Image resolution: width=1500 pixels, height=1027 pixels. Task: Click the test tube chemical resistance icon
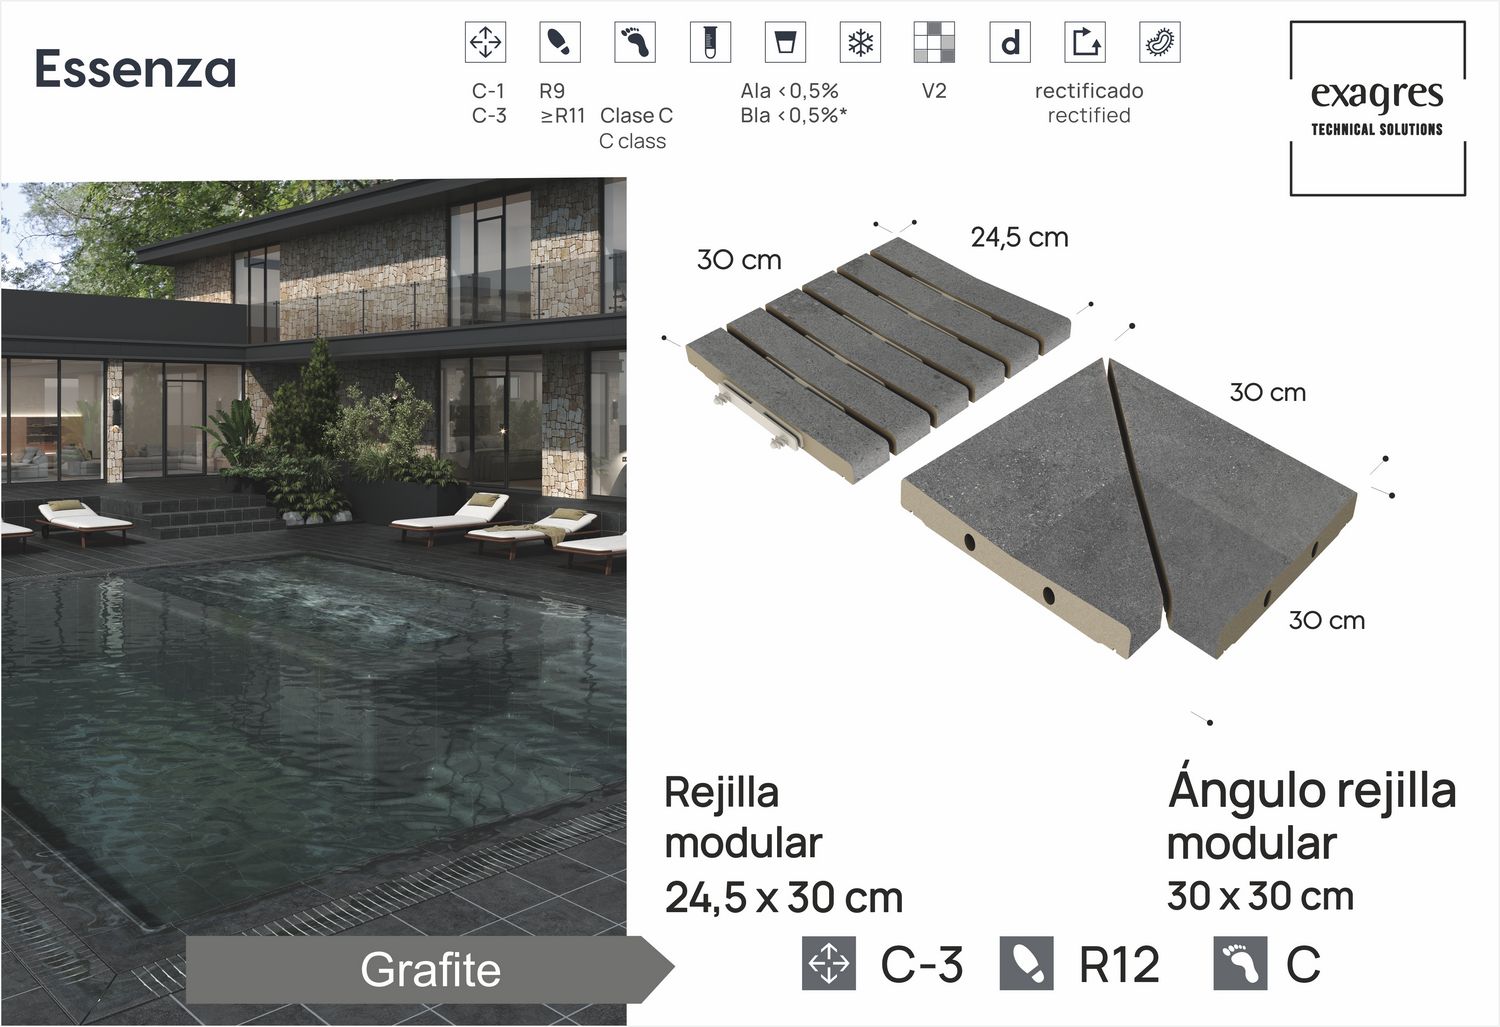pyautogui.click(x=710, y=42)
